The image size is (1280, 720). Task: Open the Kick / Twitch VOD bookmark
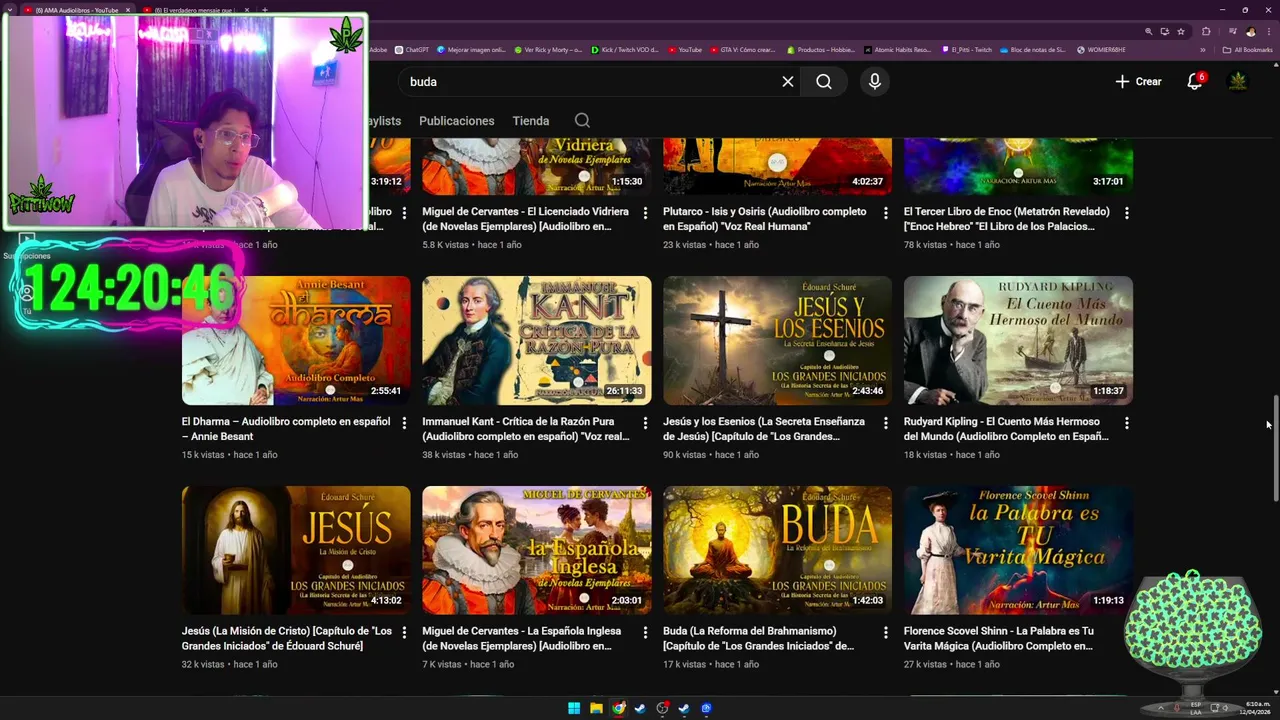click(625, 50)
